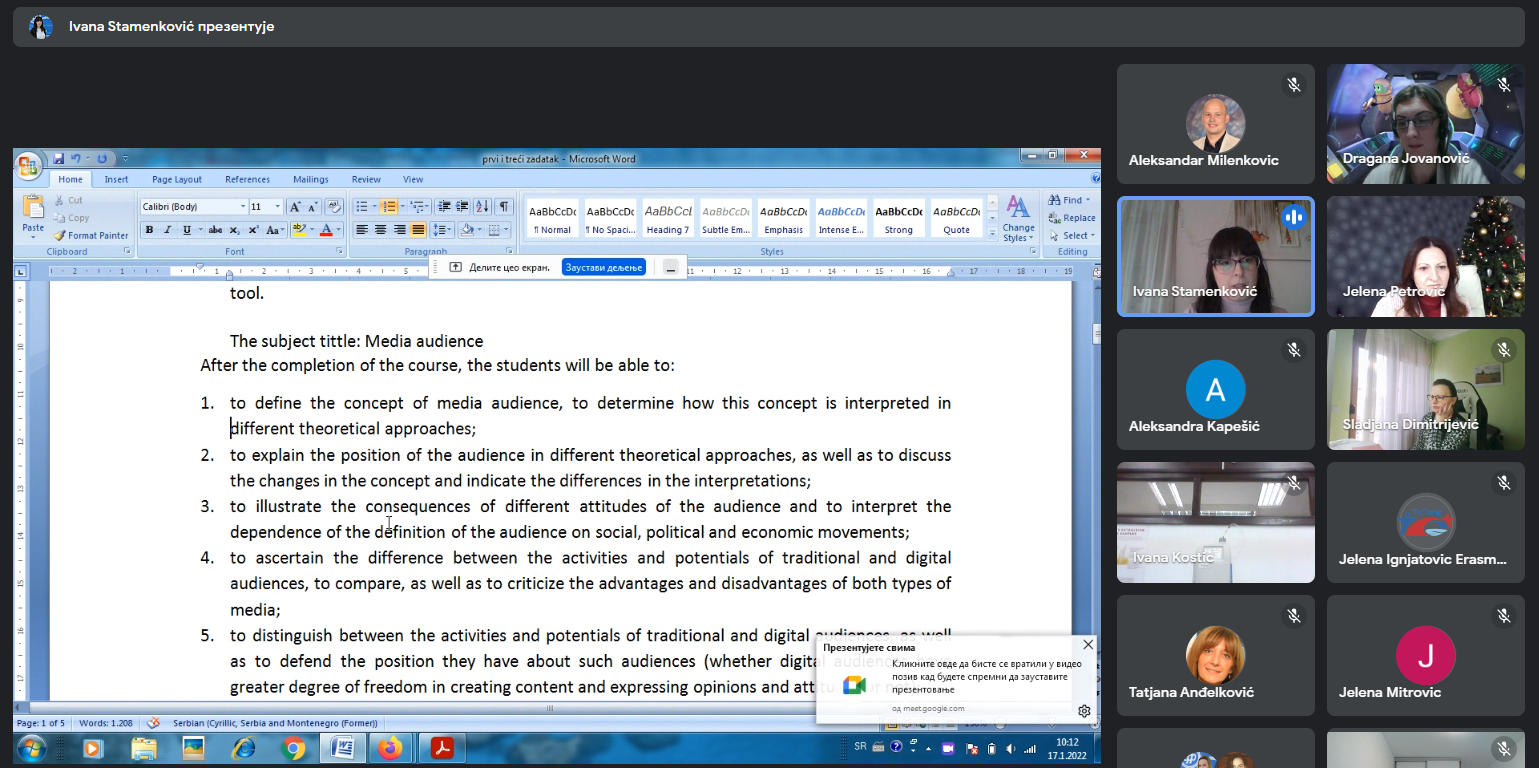Screen dimensions: 1539x768
Task: Show paragraph marks with the pilcrow icon
Action: pyautogui.click(x=504, y=207)
